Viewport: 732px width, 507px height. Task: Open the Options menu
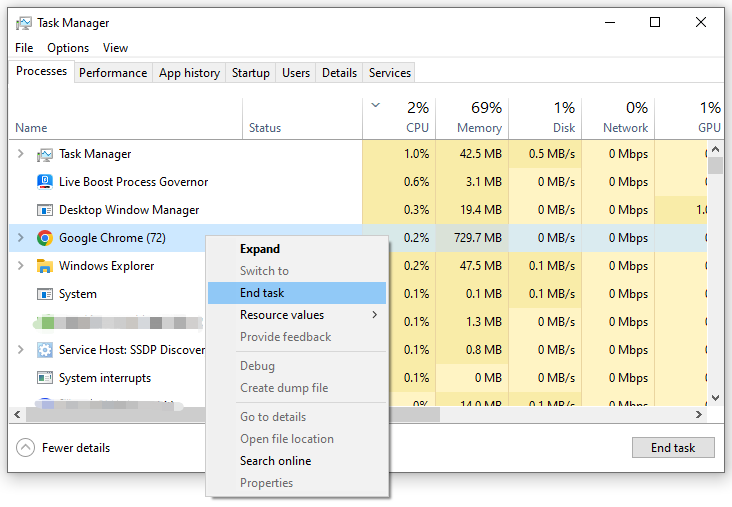(x=68, y=48)
